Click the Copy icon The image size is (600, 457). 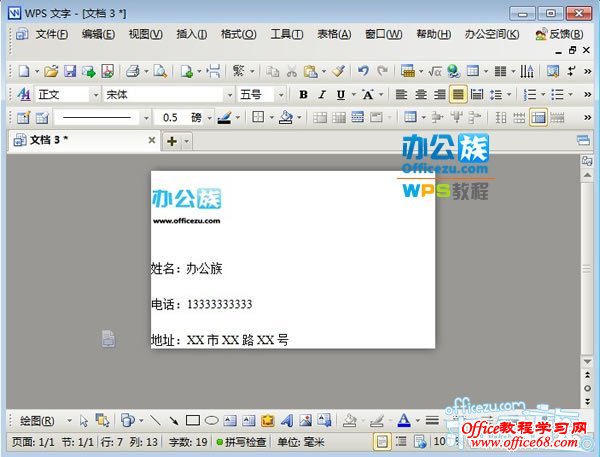point(272,71)
